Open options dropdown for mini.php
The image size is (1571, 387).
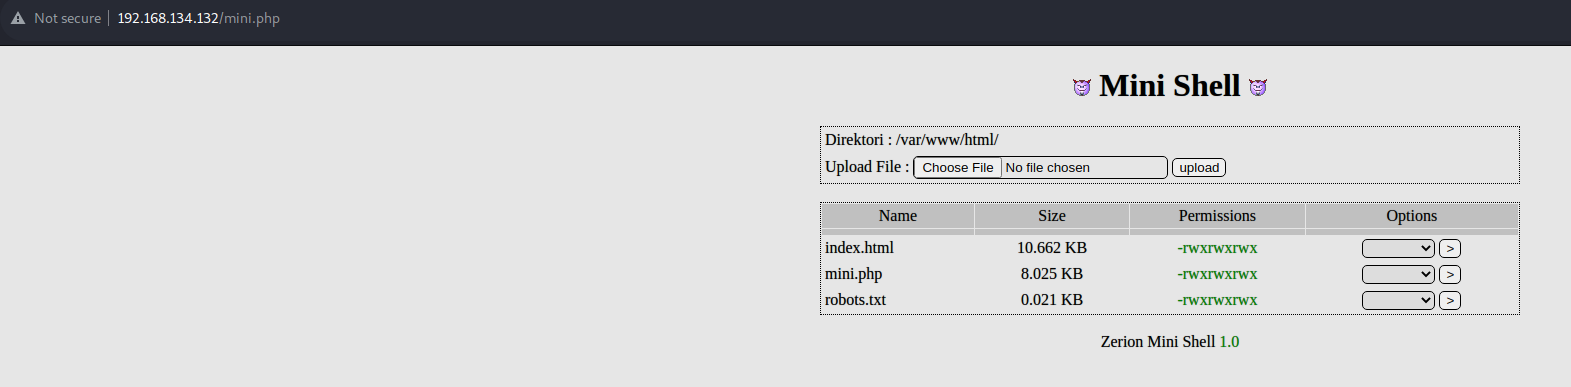tap(1398, 274)
